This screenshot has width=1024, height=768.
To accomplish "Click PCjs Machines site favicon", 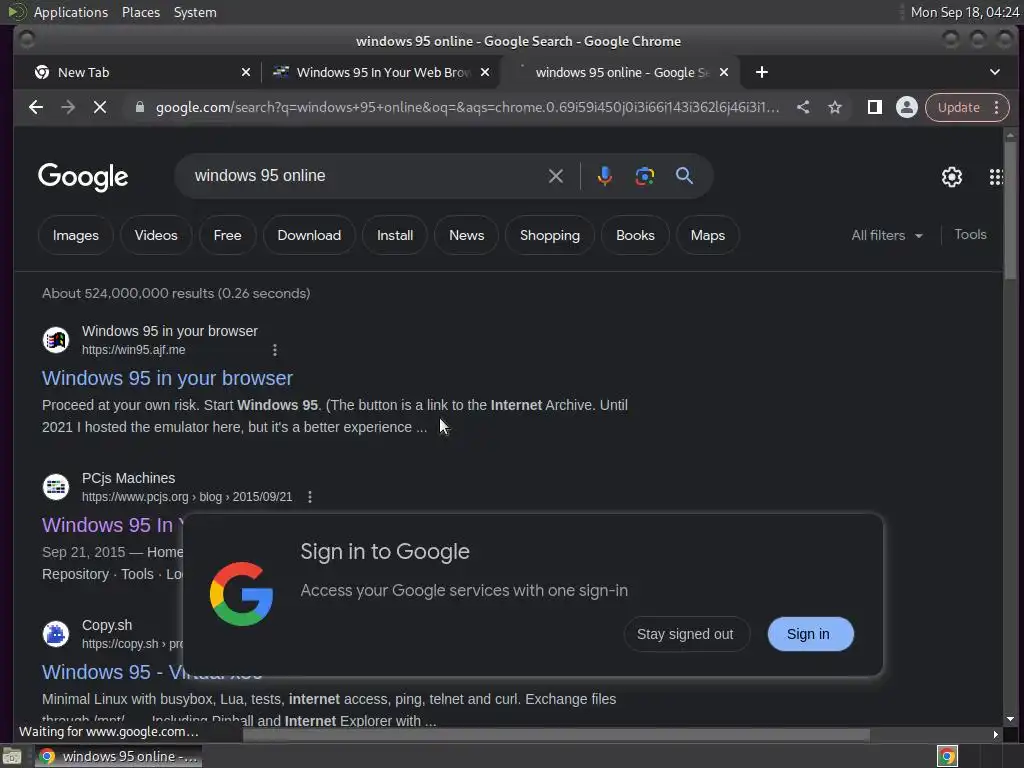I will (x=56, y=487).
